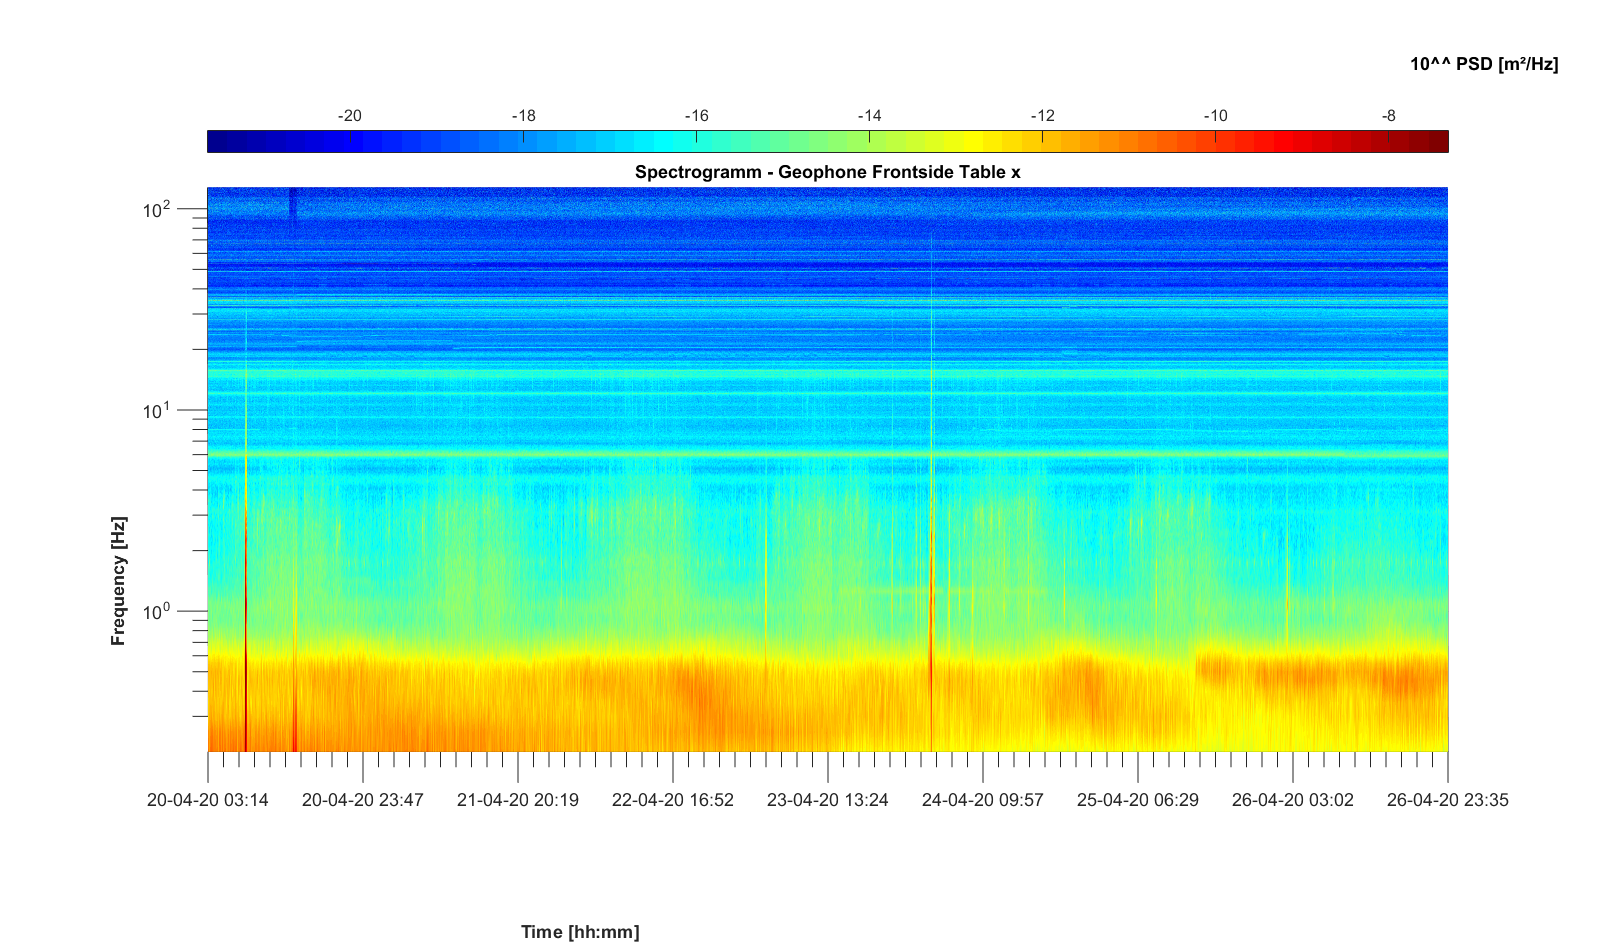Pick the -14 tick label on the colorbar
Screen dimensions: 1600x942
(x=869, y=116)
